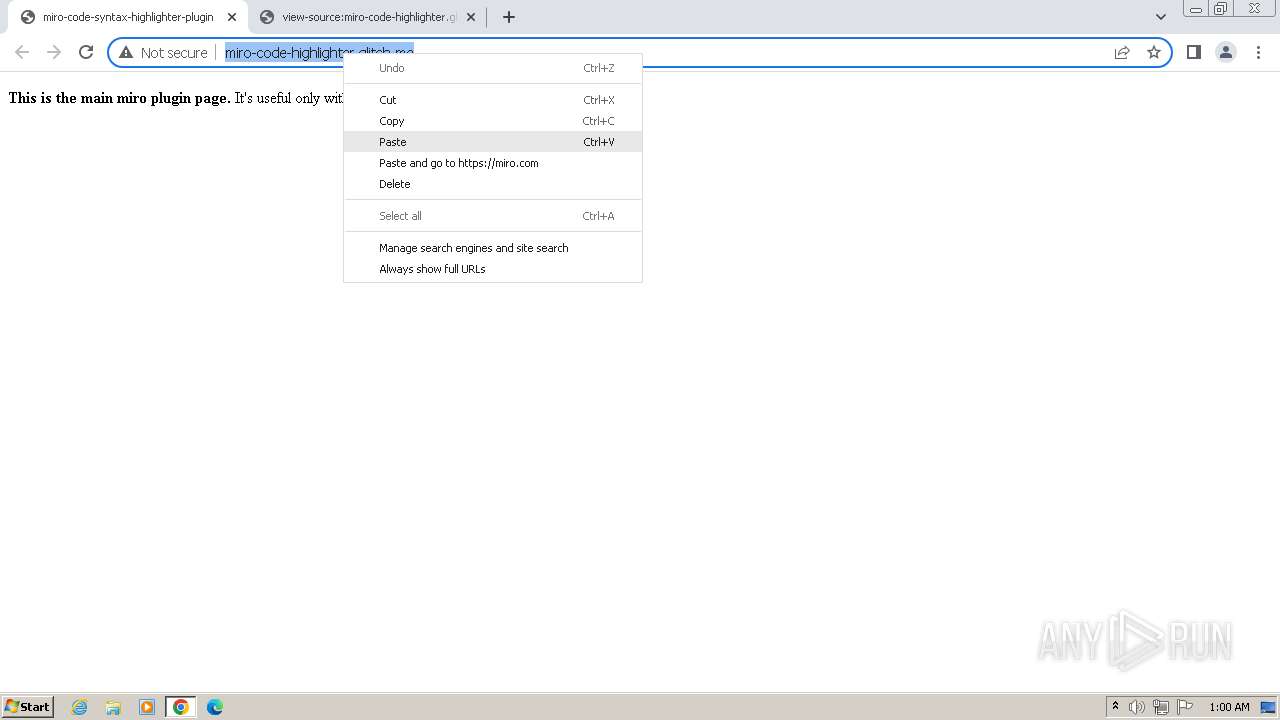Choose Copy in context menu
Screen dimensions: 1280x720
pyautogui.click(x=493, y=121)
